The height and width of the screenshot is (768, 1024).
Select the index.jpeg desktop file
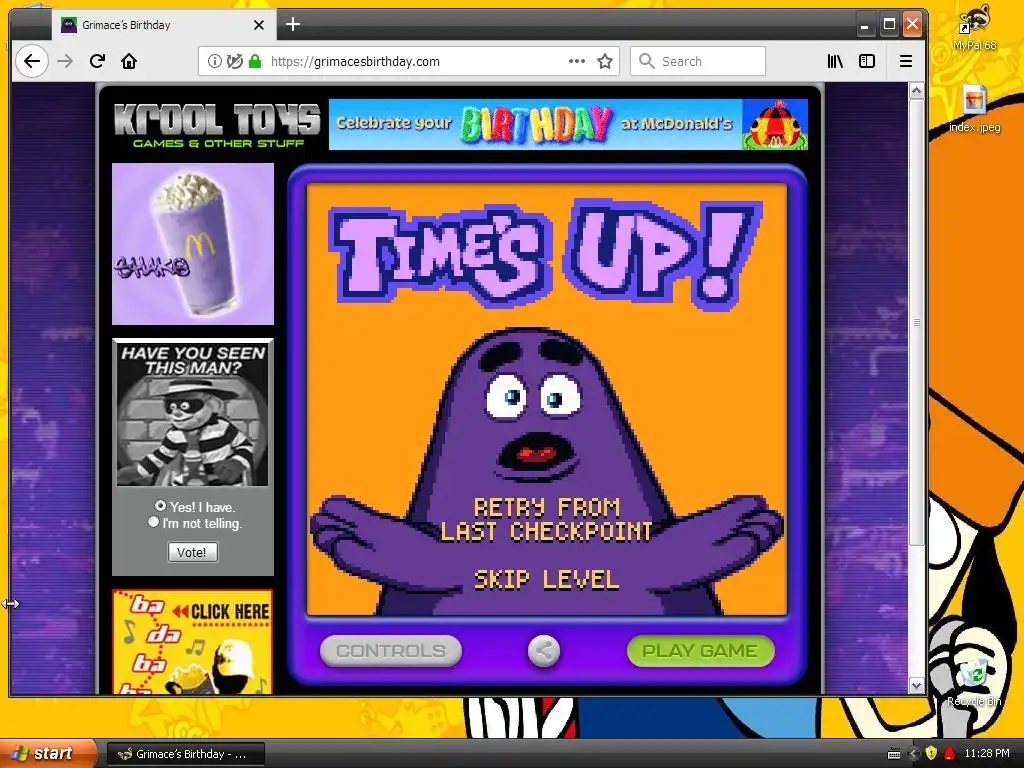click(974, 109)
